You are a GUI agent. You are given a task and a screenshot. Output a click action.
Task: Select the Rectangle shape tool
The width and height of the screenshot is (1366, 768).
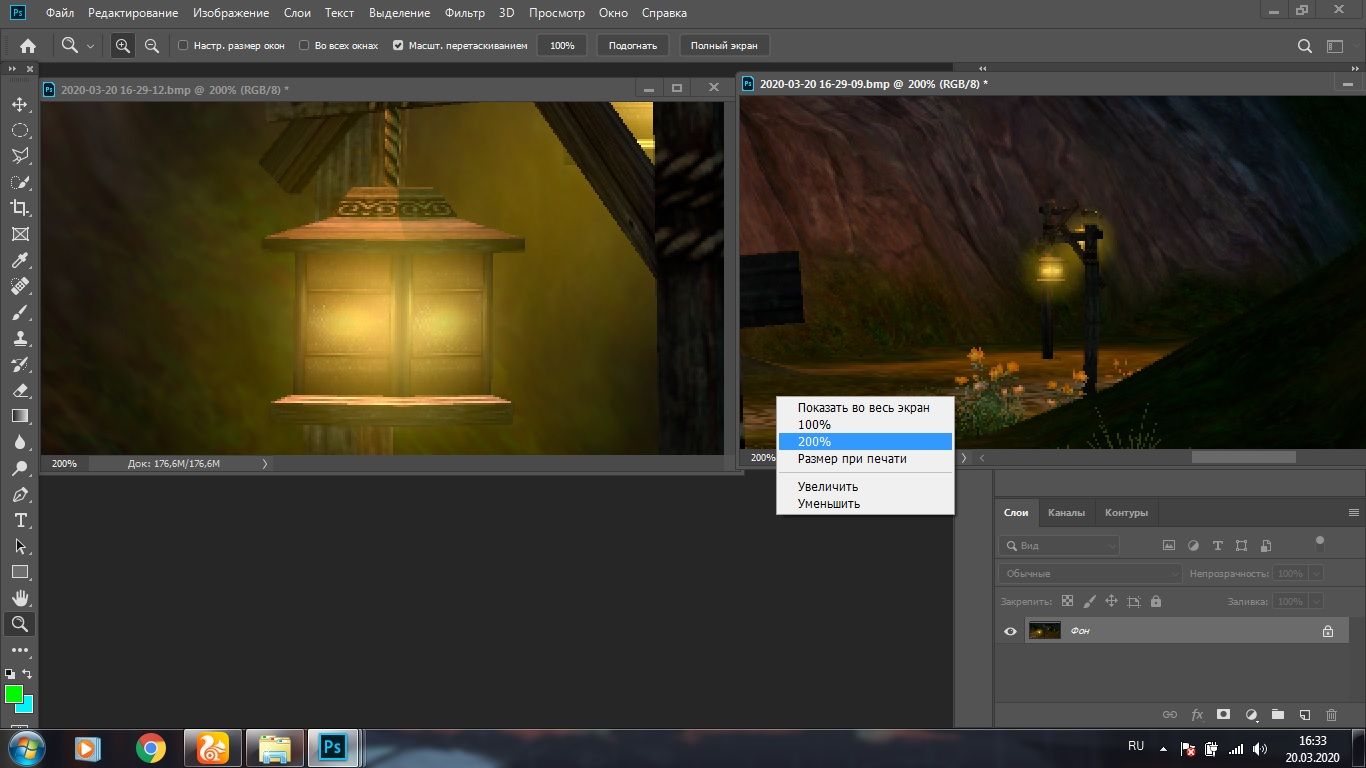[19, 572]
